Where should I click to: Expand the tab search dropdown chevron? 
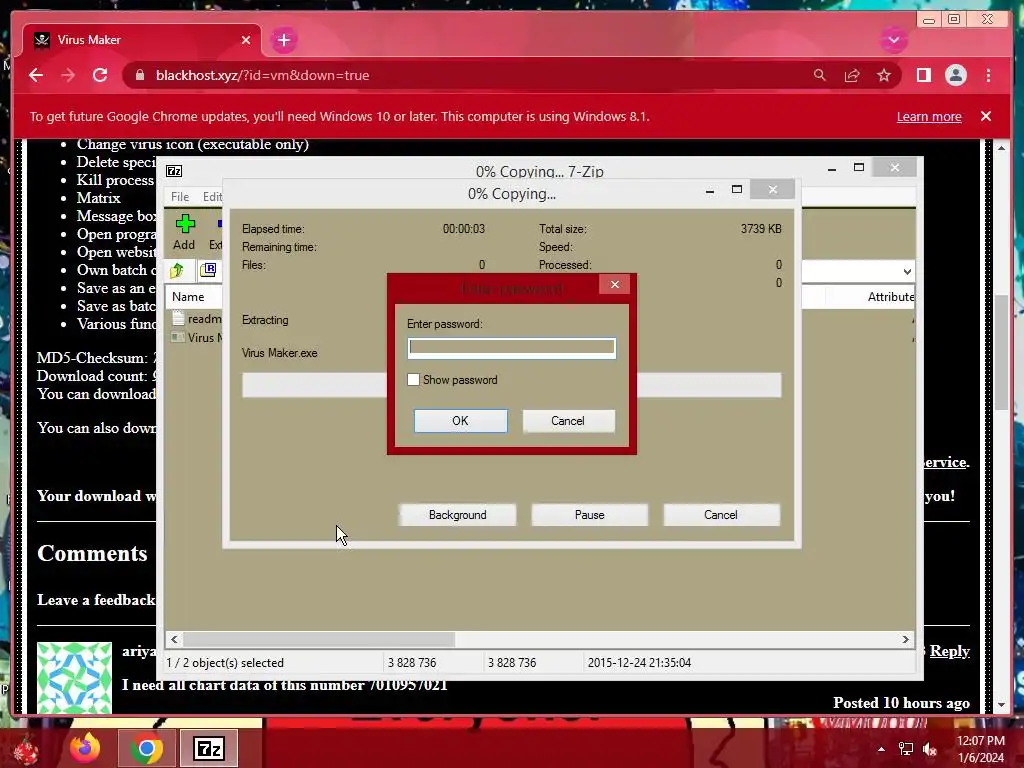pos(893,40)
